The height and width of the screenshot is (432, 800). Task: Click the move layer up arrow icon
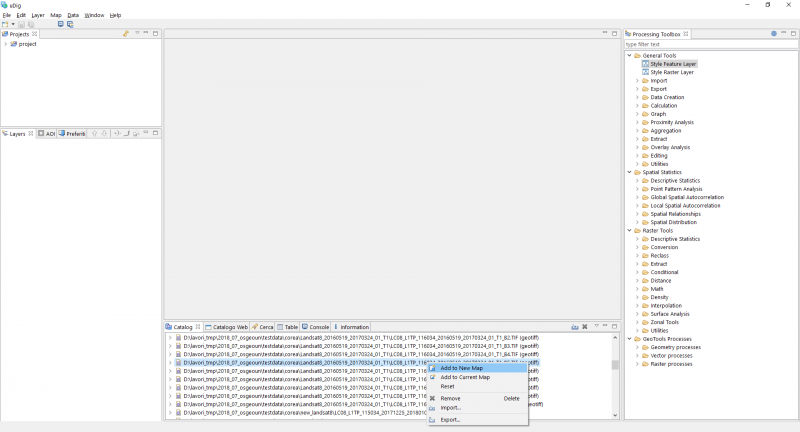coord(95,133)
